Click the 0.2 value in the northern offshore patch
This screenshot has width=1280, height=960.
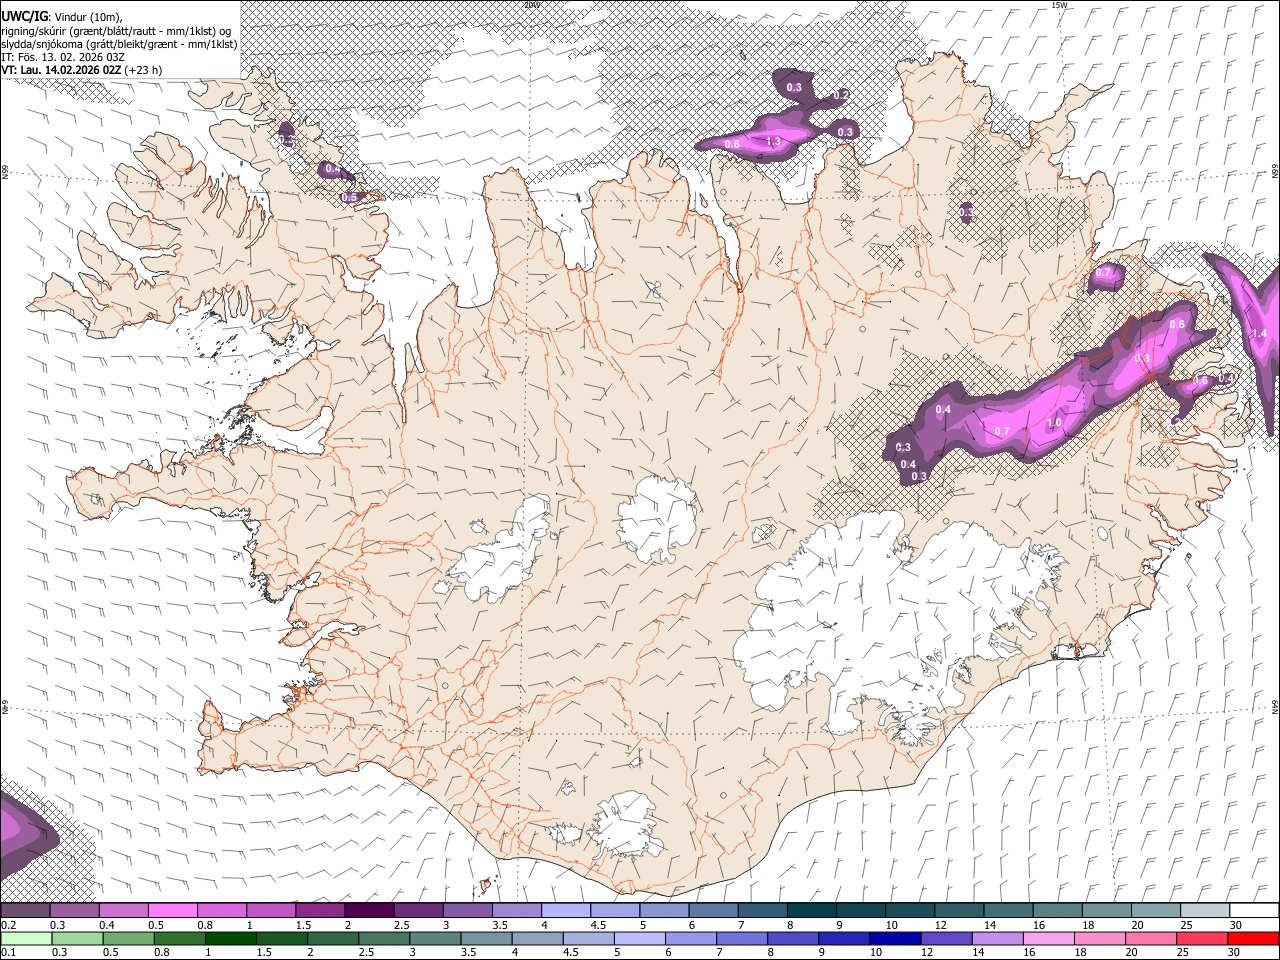841,95
